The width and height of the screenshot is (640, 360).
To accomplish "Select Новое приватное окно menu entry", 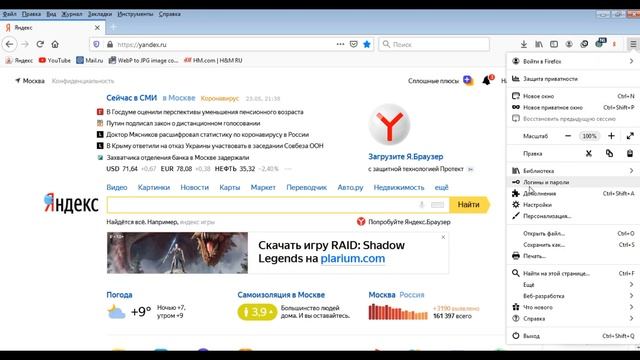I will click(x=573, y=107).
